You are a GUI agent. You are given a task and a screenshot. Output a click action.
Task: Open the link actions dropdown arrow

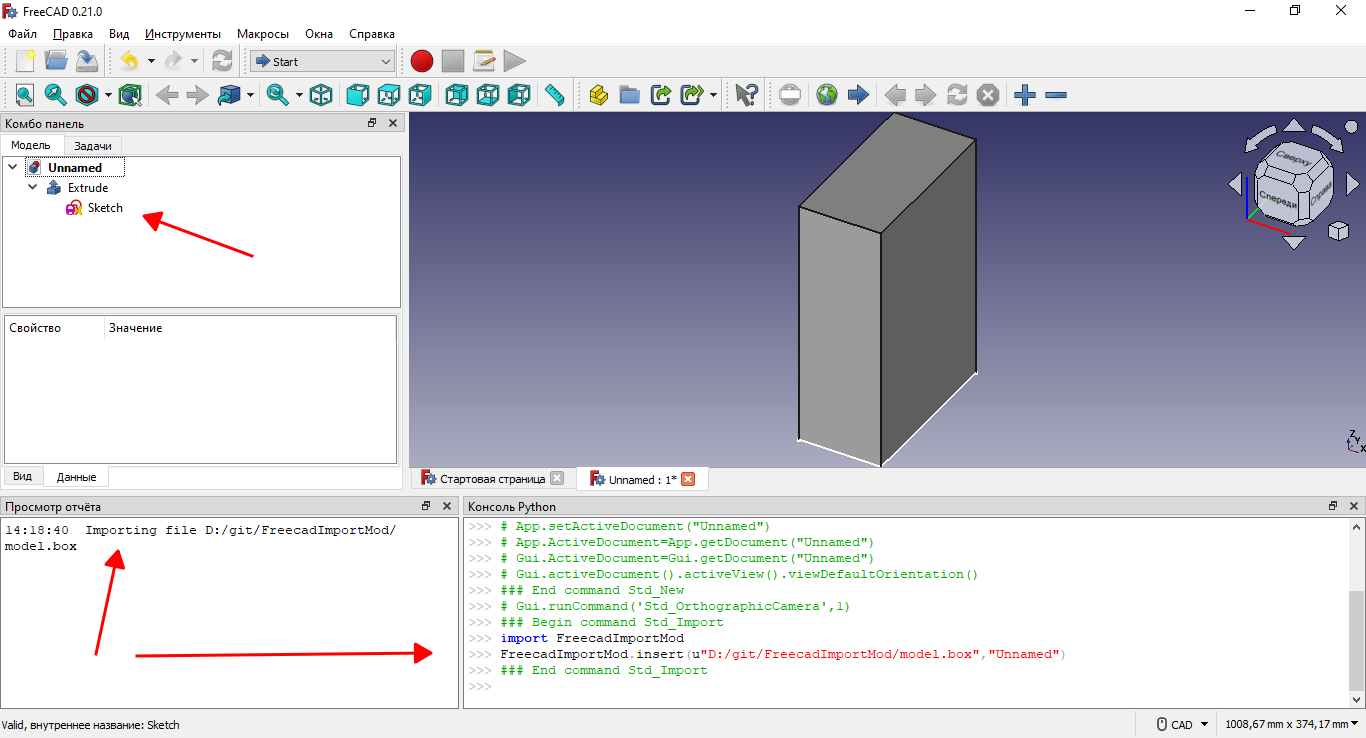tap(713, 95)
